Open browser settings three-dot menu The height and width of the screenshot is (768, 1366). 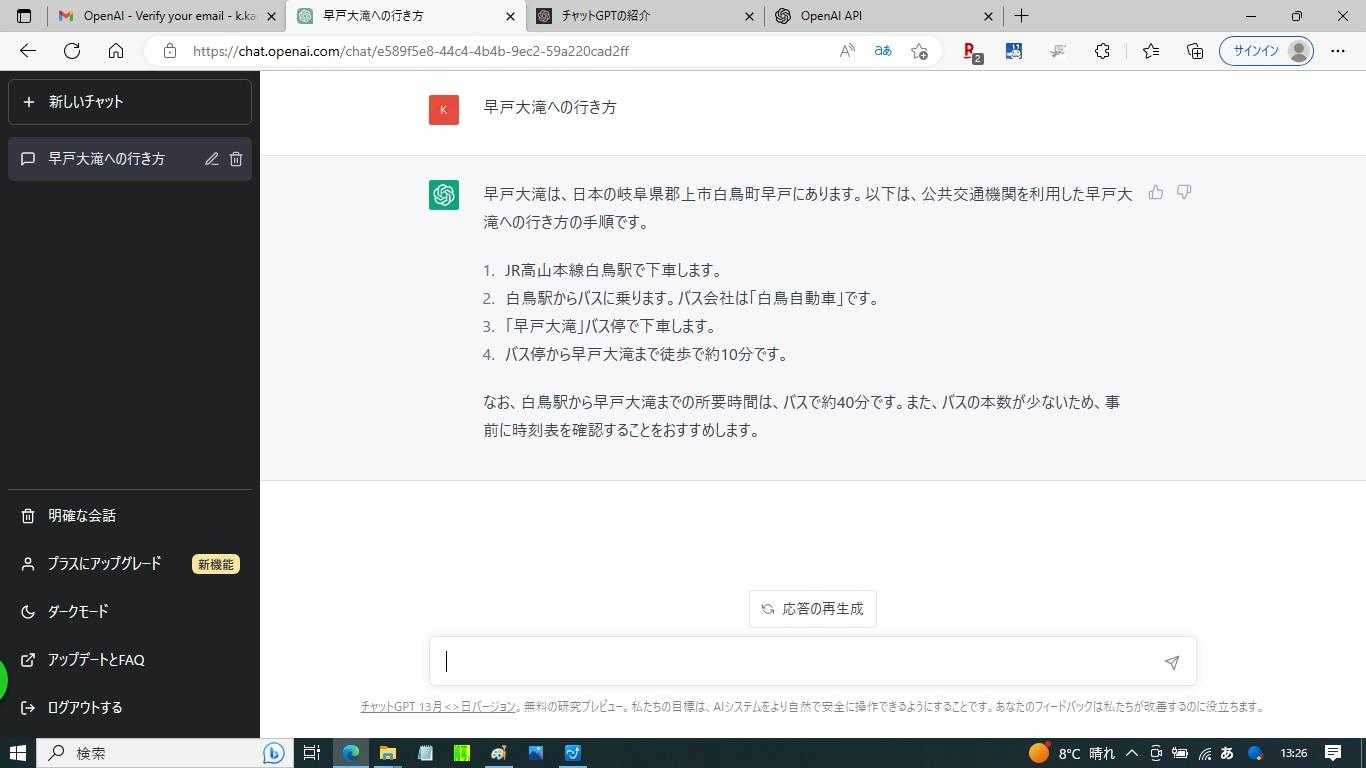click(x=1338, y=51)
